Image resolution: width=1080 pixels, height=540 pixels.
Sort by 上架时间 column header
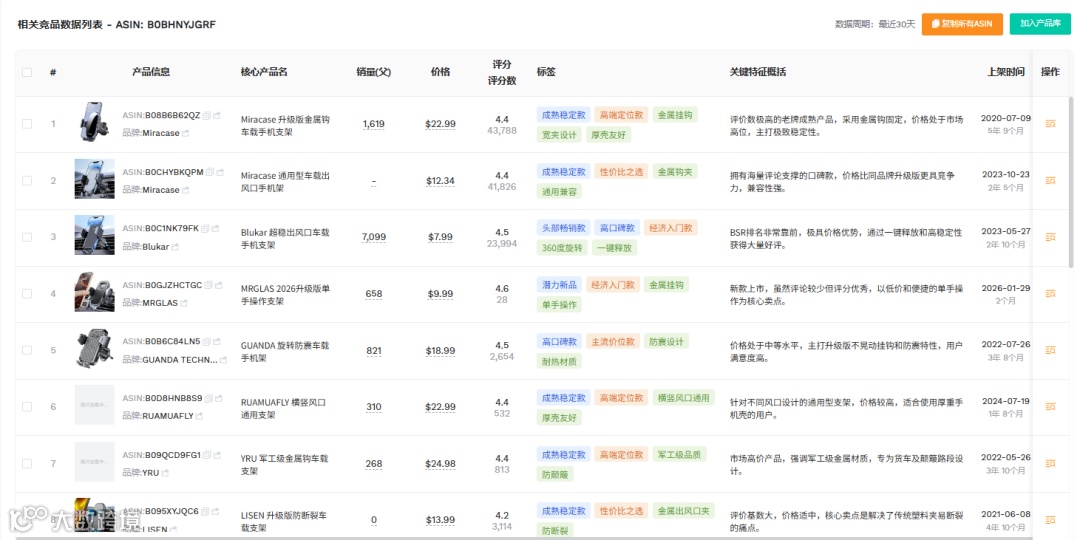(1006, 72)
